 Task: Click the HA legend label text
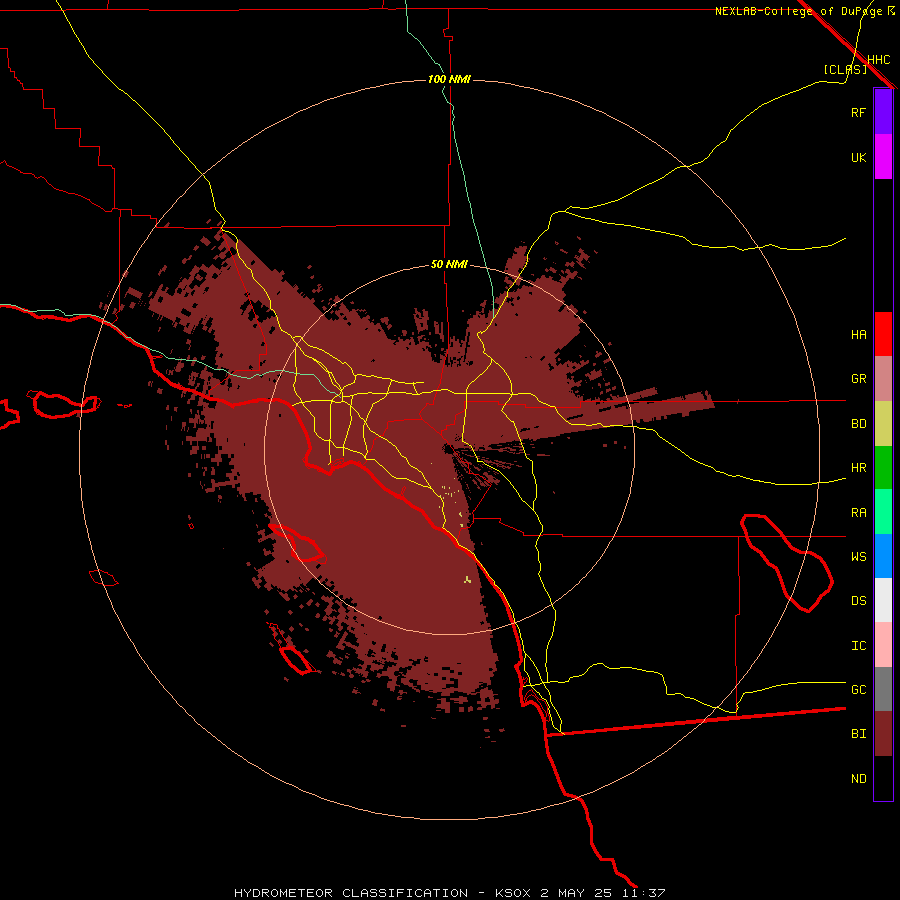[x=858, y=334]
